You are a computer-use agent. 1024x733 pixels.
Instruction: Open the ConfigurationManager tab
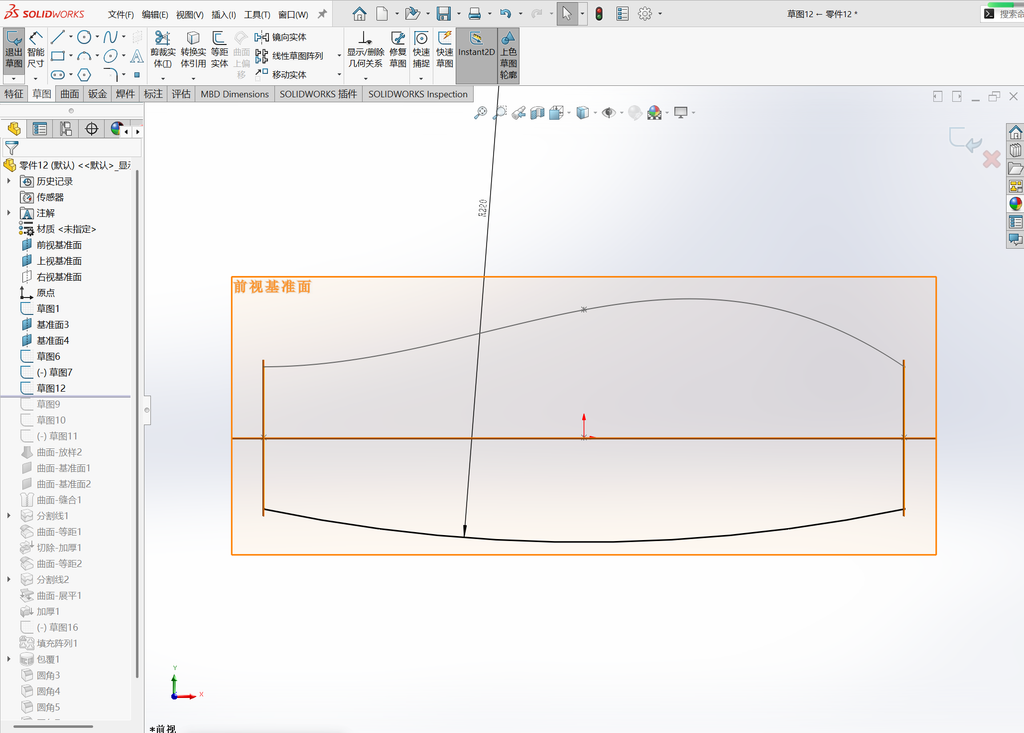pyautogui.click(x=66, y=129)
